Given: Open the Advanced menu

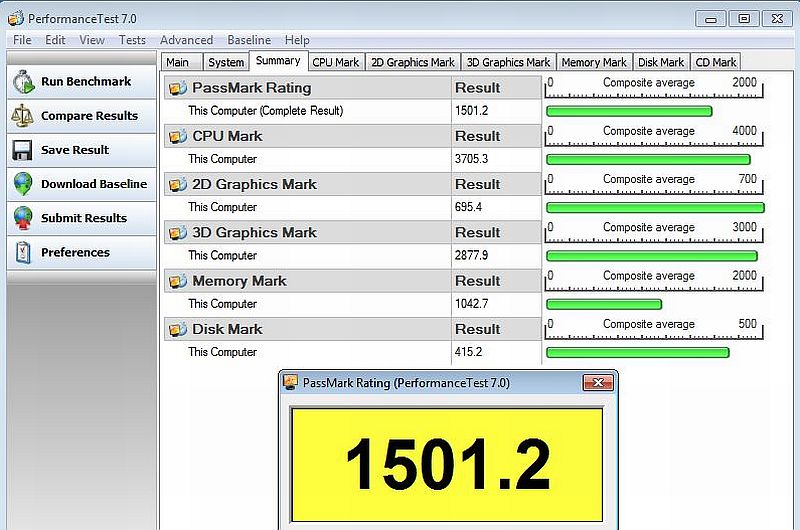Looking at the screenshot, I should click(x=186, y=40).
